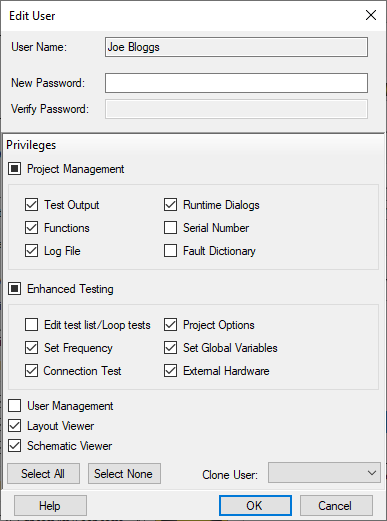The width and height of the screenshot is (387, 521).
Task: Enable the Serial Number privilege
Action: click(170, 228)
